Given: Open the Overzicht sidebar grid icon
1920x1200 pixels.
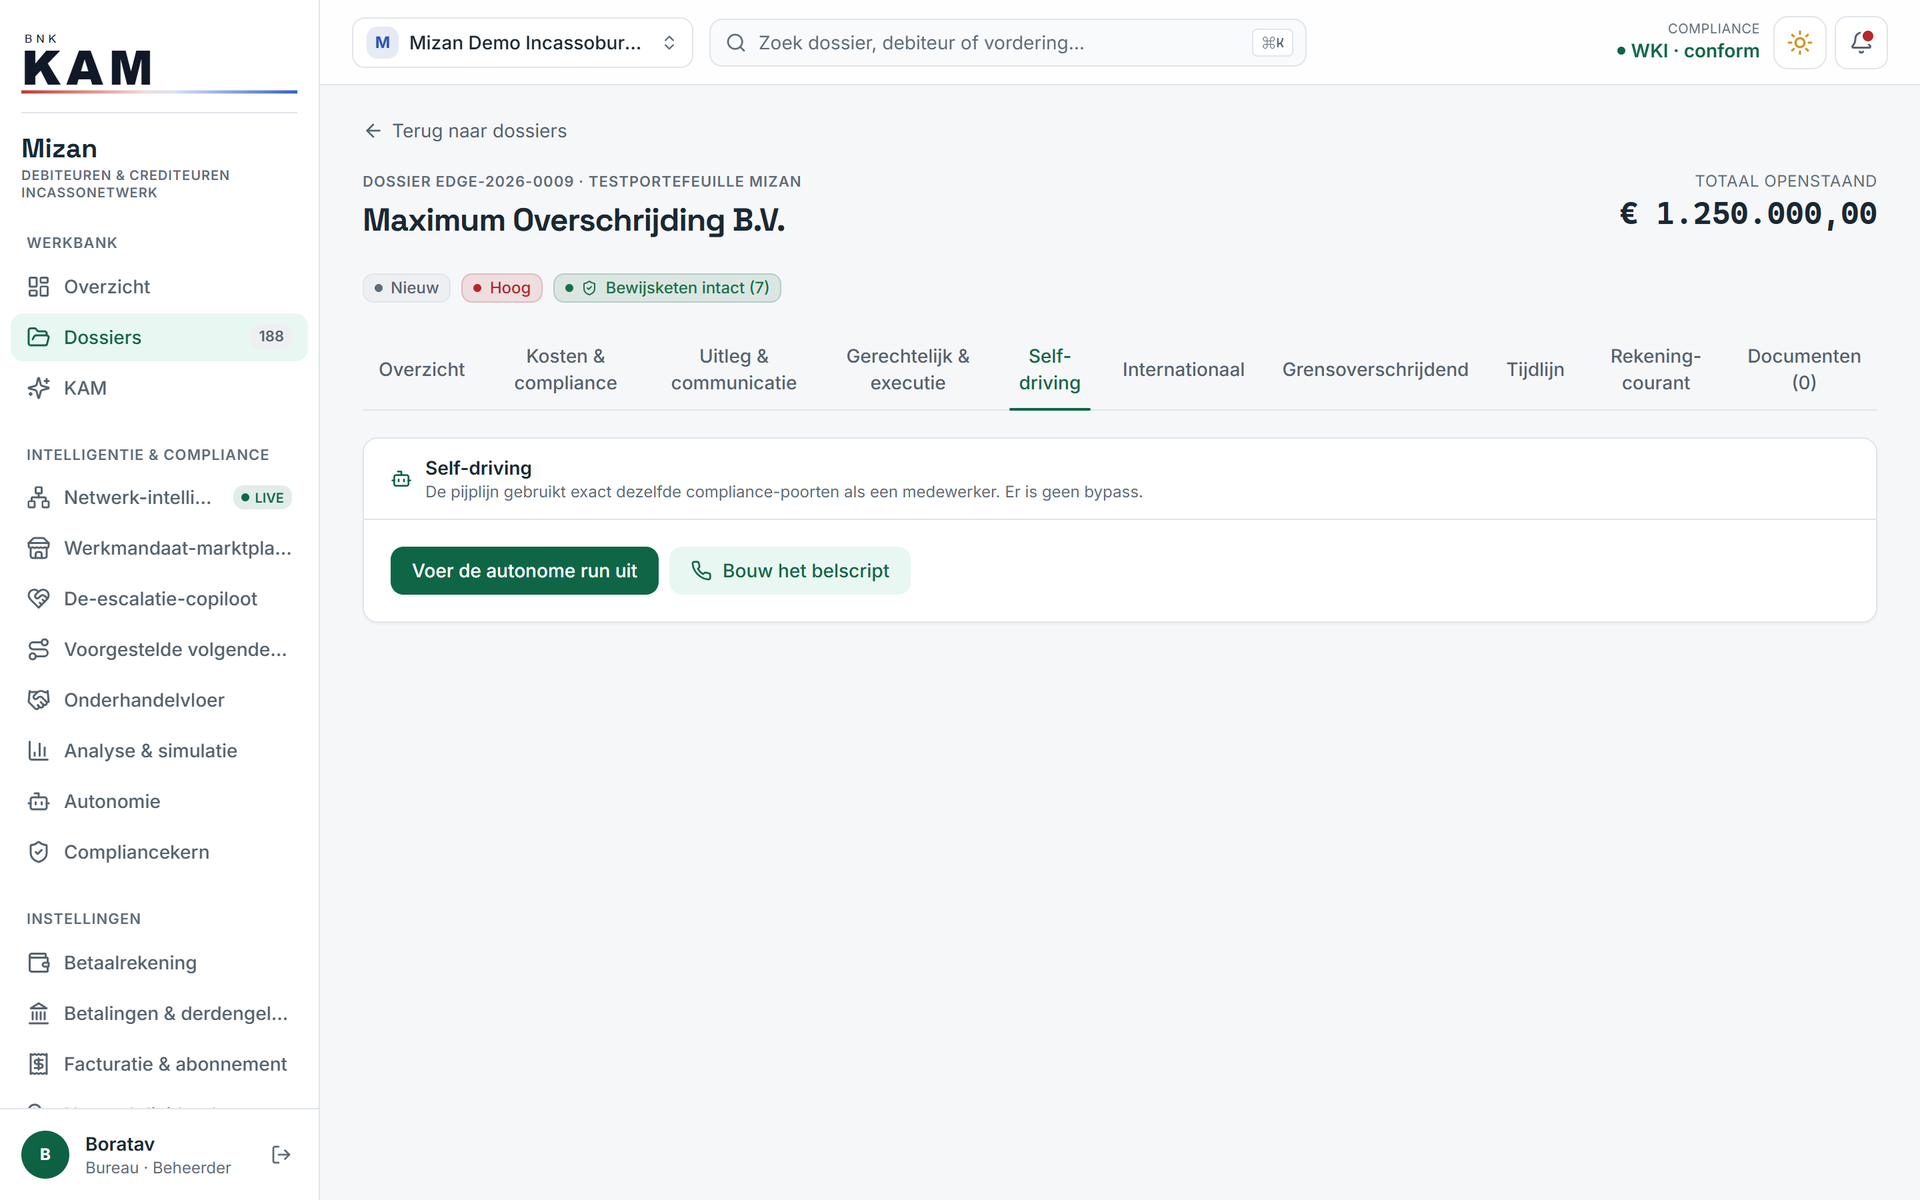Looking at the screenshot, I should click(38, 287).
